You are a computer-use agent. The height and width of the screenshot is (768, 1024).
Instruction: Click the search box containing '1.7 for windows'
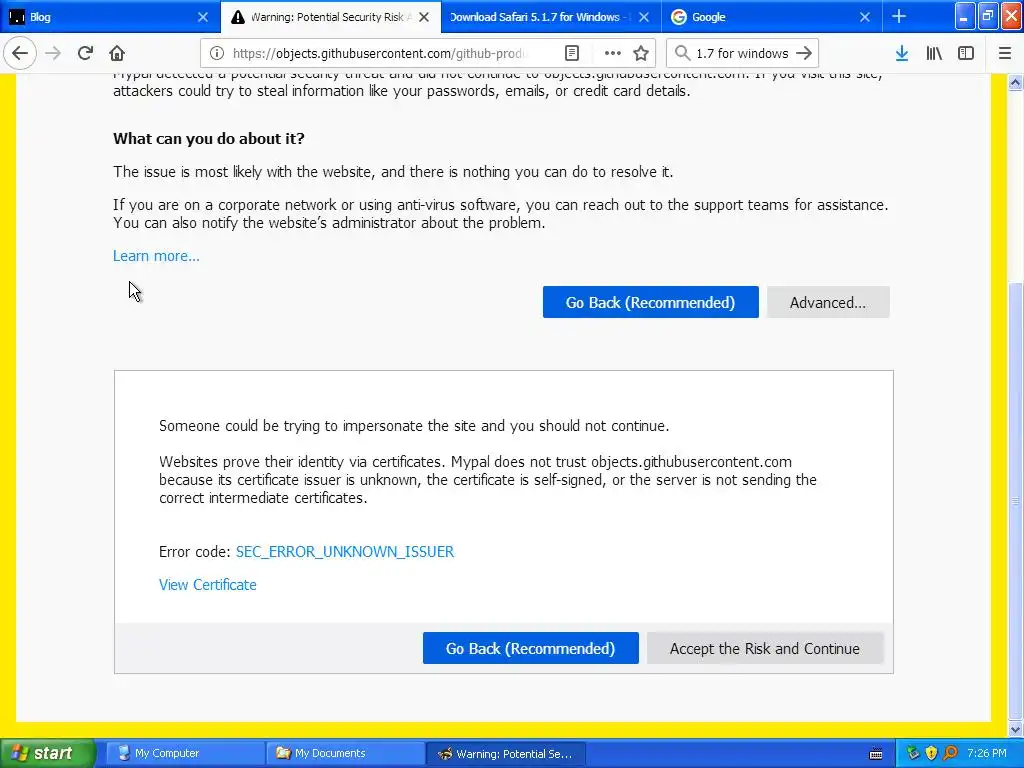(x=743, y=54)
